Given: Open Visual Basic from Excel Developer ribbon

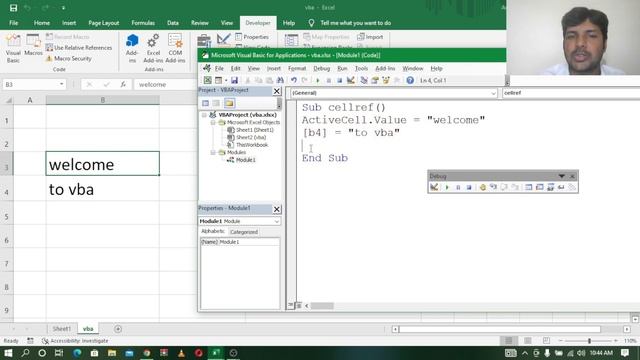Looking at the screenshot, I should pos(13,48).
